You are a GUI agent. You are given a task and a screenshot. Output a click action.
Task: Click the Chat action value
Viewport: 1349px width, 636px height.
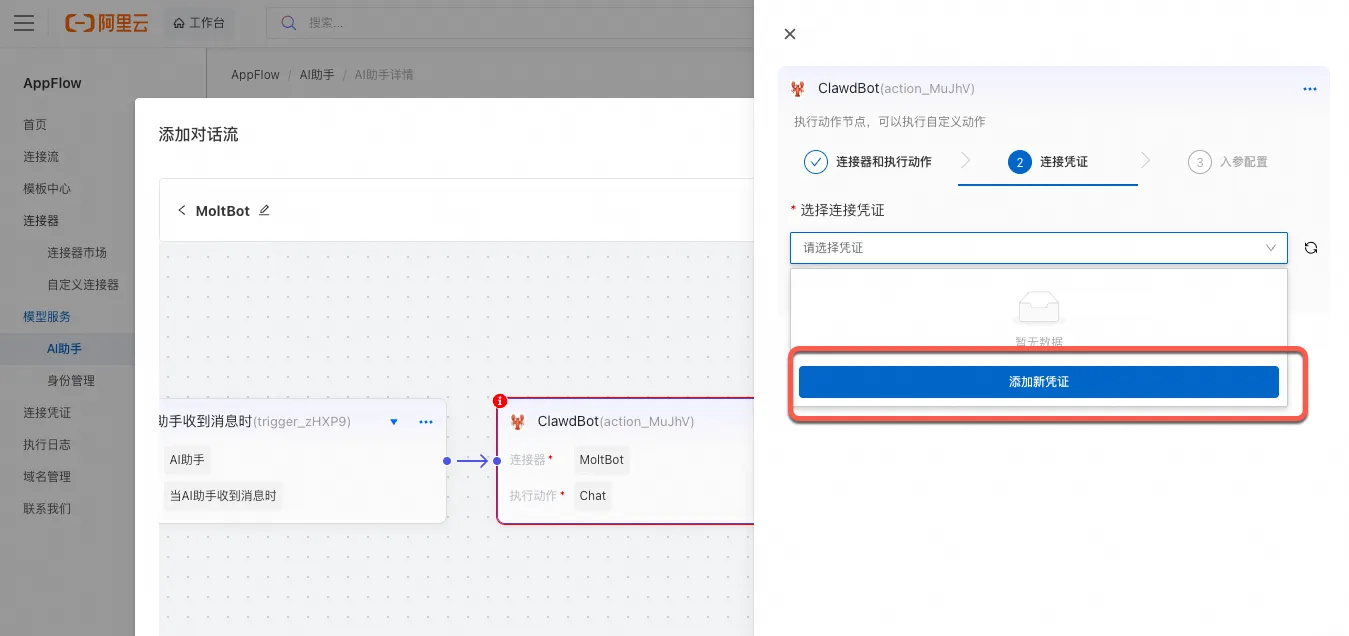click(593, 496)
